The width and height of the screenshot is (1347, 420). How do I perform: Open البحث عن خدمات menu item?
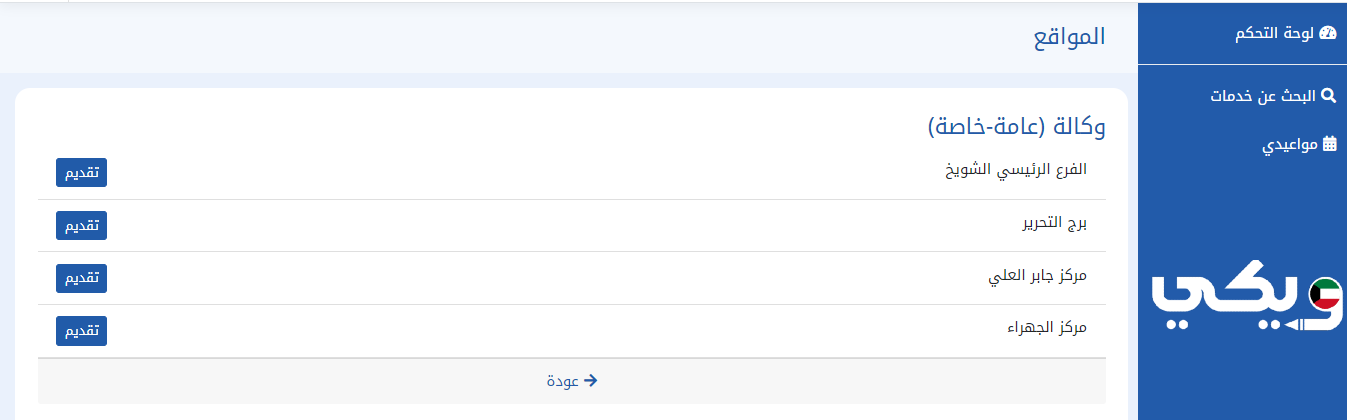tap(1263, 96)
